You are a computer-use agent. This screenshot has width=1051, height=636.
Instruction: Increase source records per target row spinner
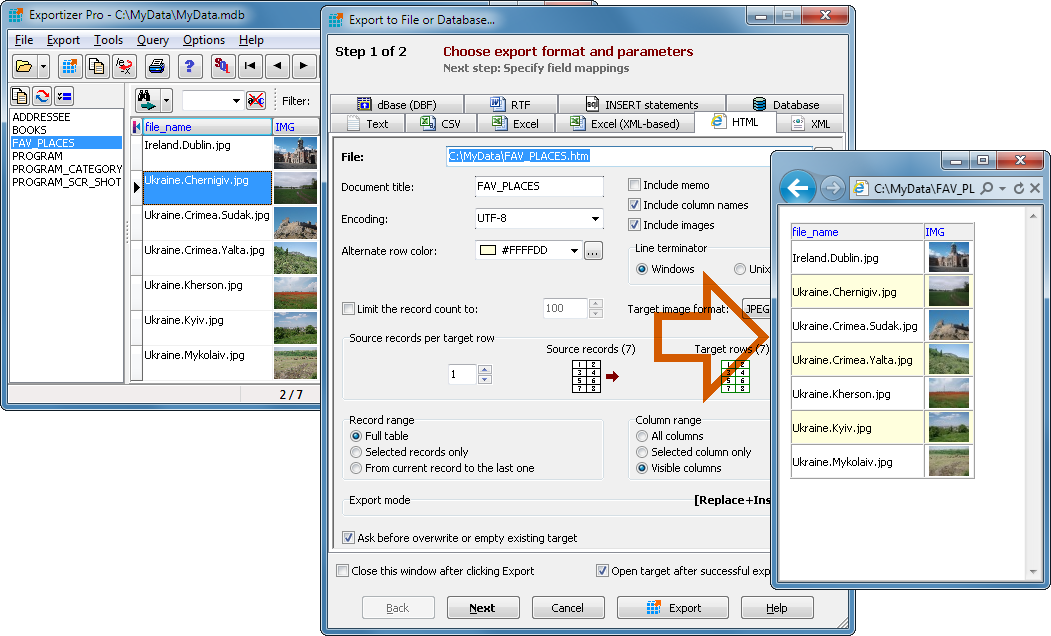[485, 369]
